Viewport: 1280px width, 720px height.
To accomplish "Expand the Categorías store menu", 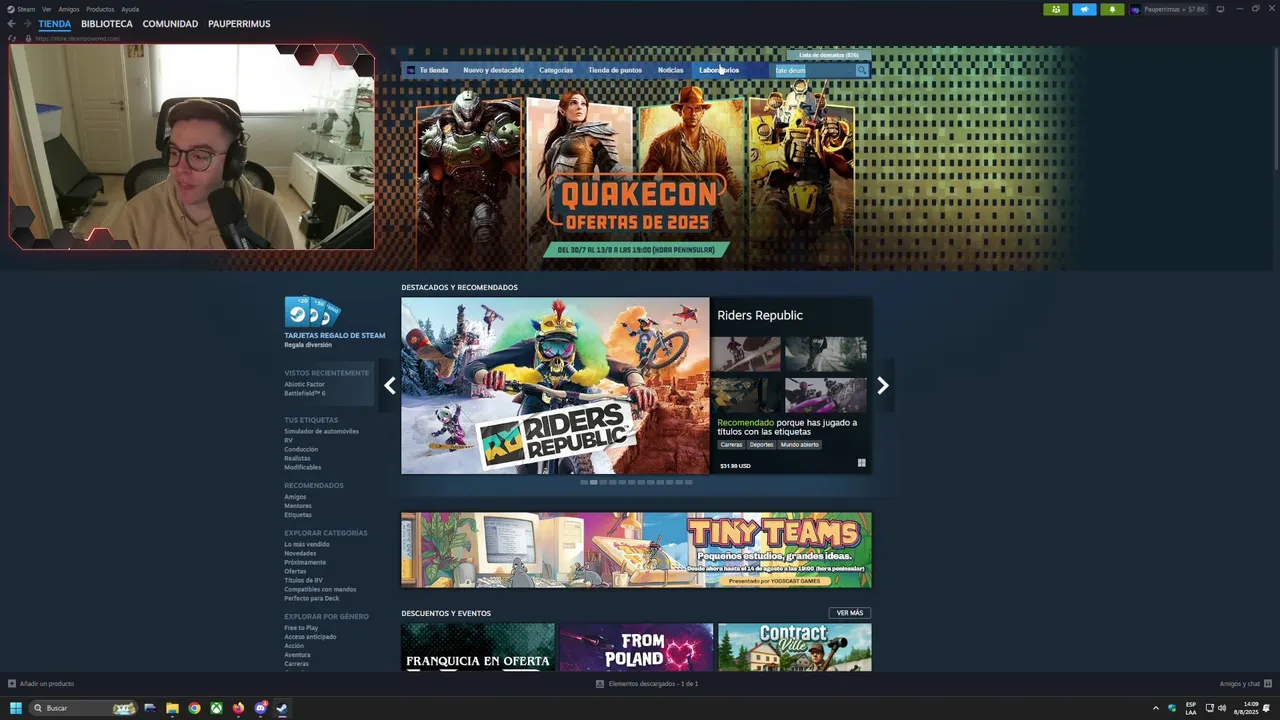I will click(556, 70).
